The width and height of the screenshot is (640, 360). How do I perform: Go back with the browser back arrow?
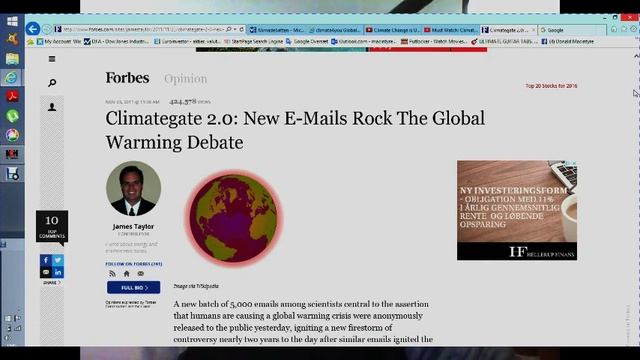pos(33,29)
